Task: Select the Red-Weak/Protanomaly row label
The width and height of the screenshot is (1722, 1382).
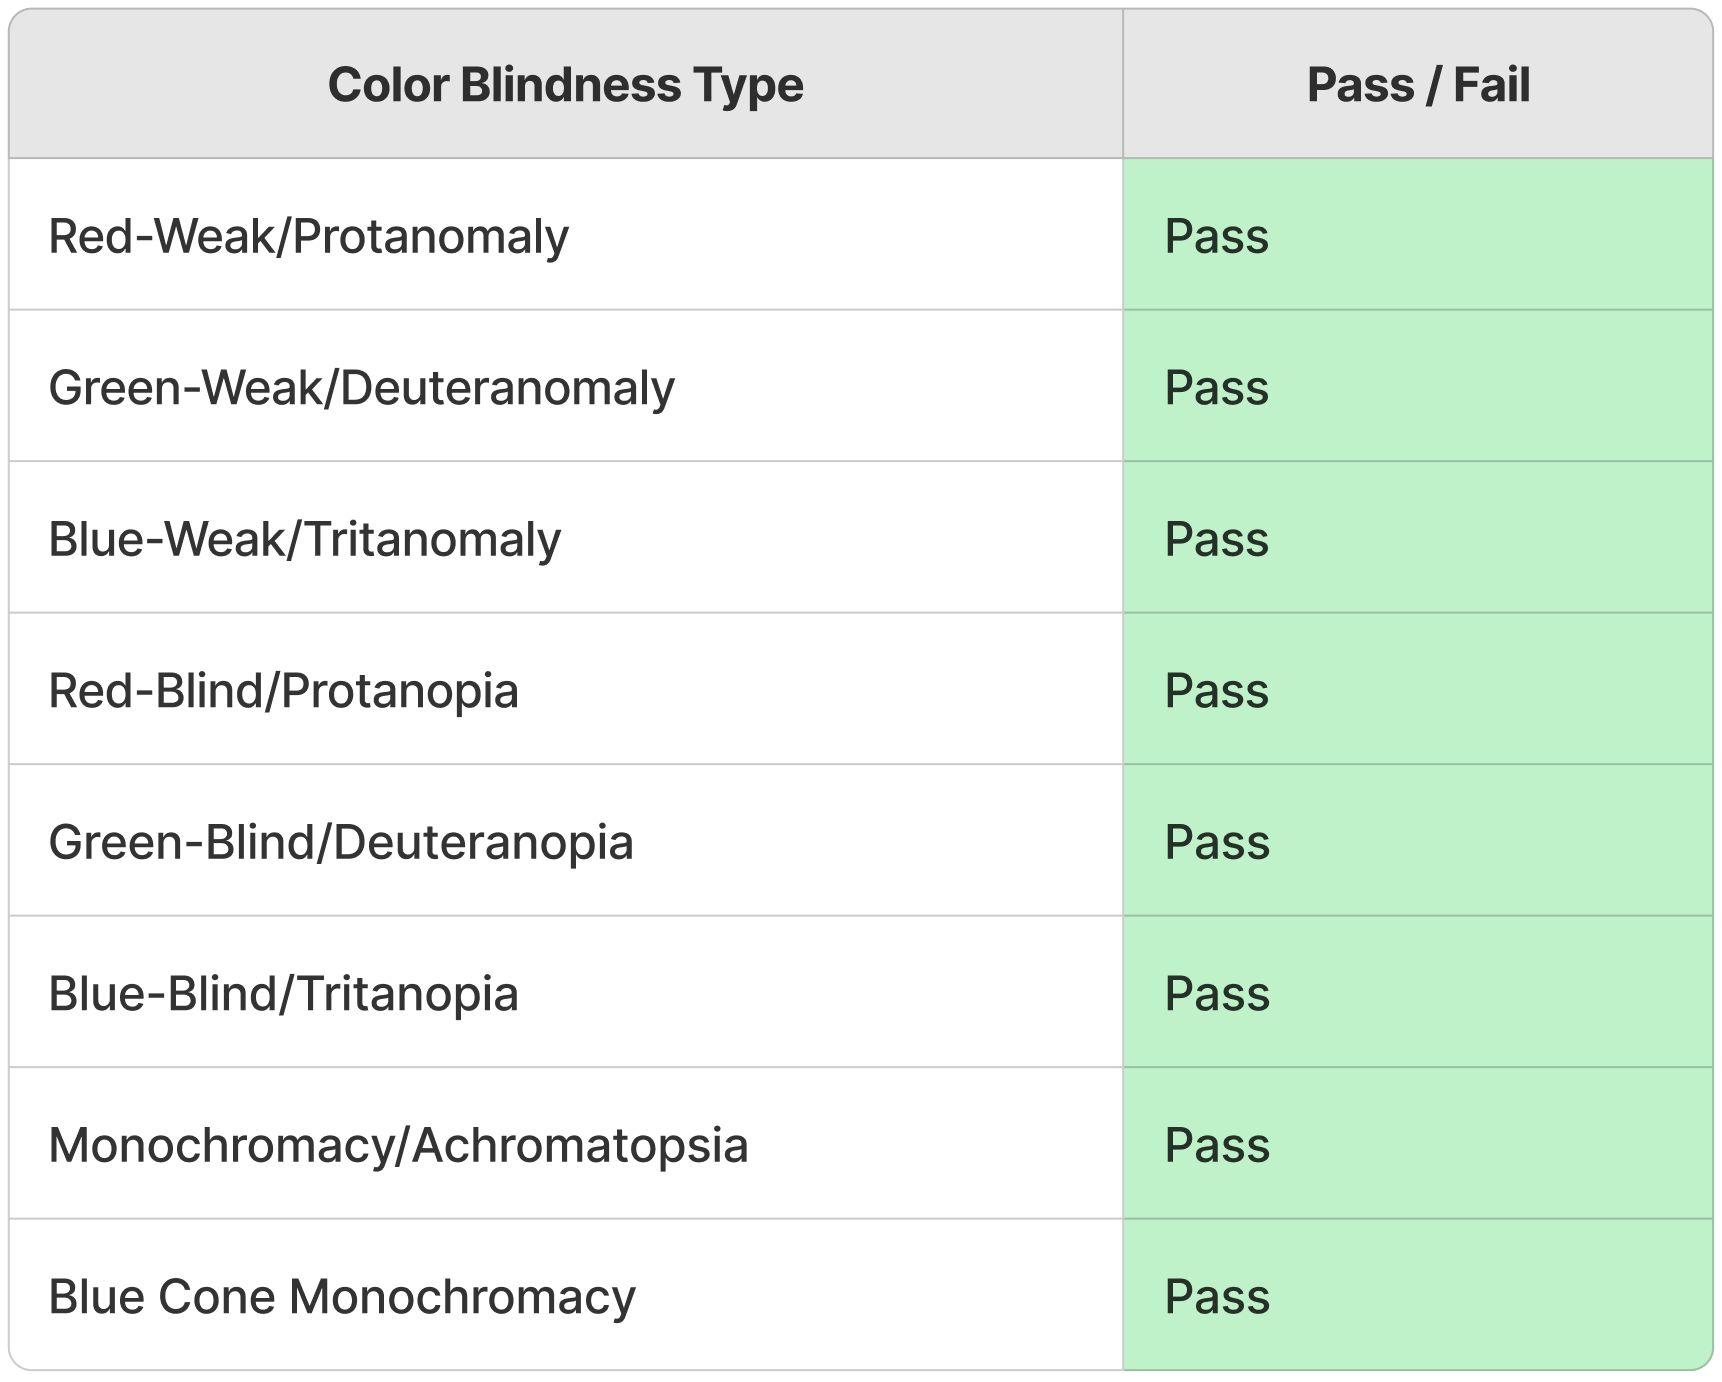Action: click(x=308, y=237)
